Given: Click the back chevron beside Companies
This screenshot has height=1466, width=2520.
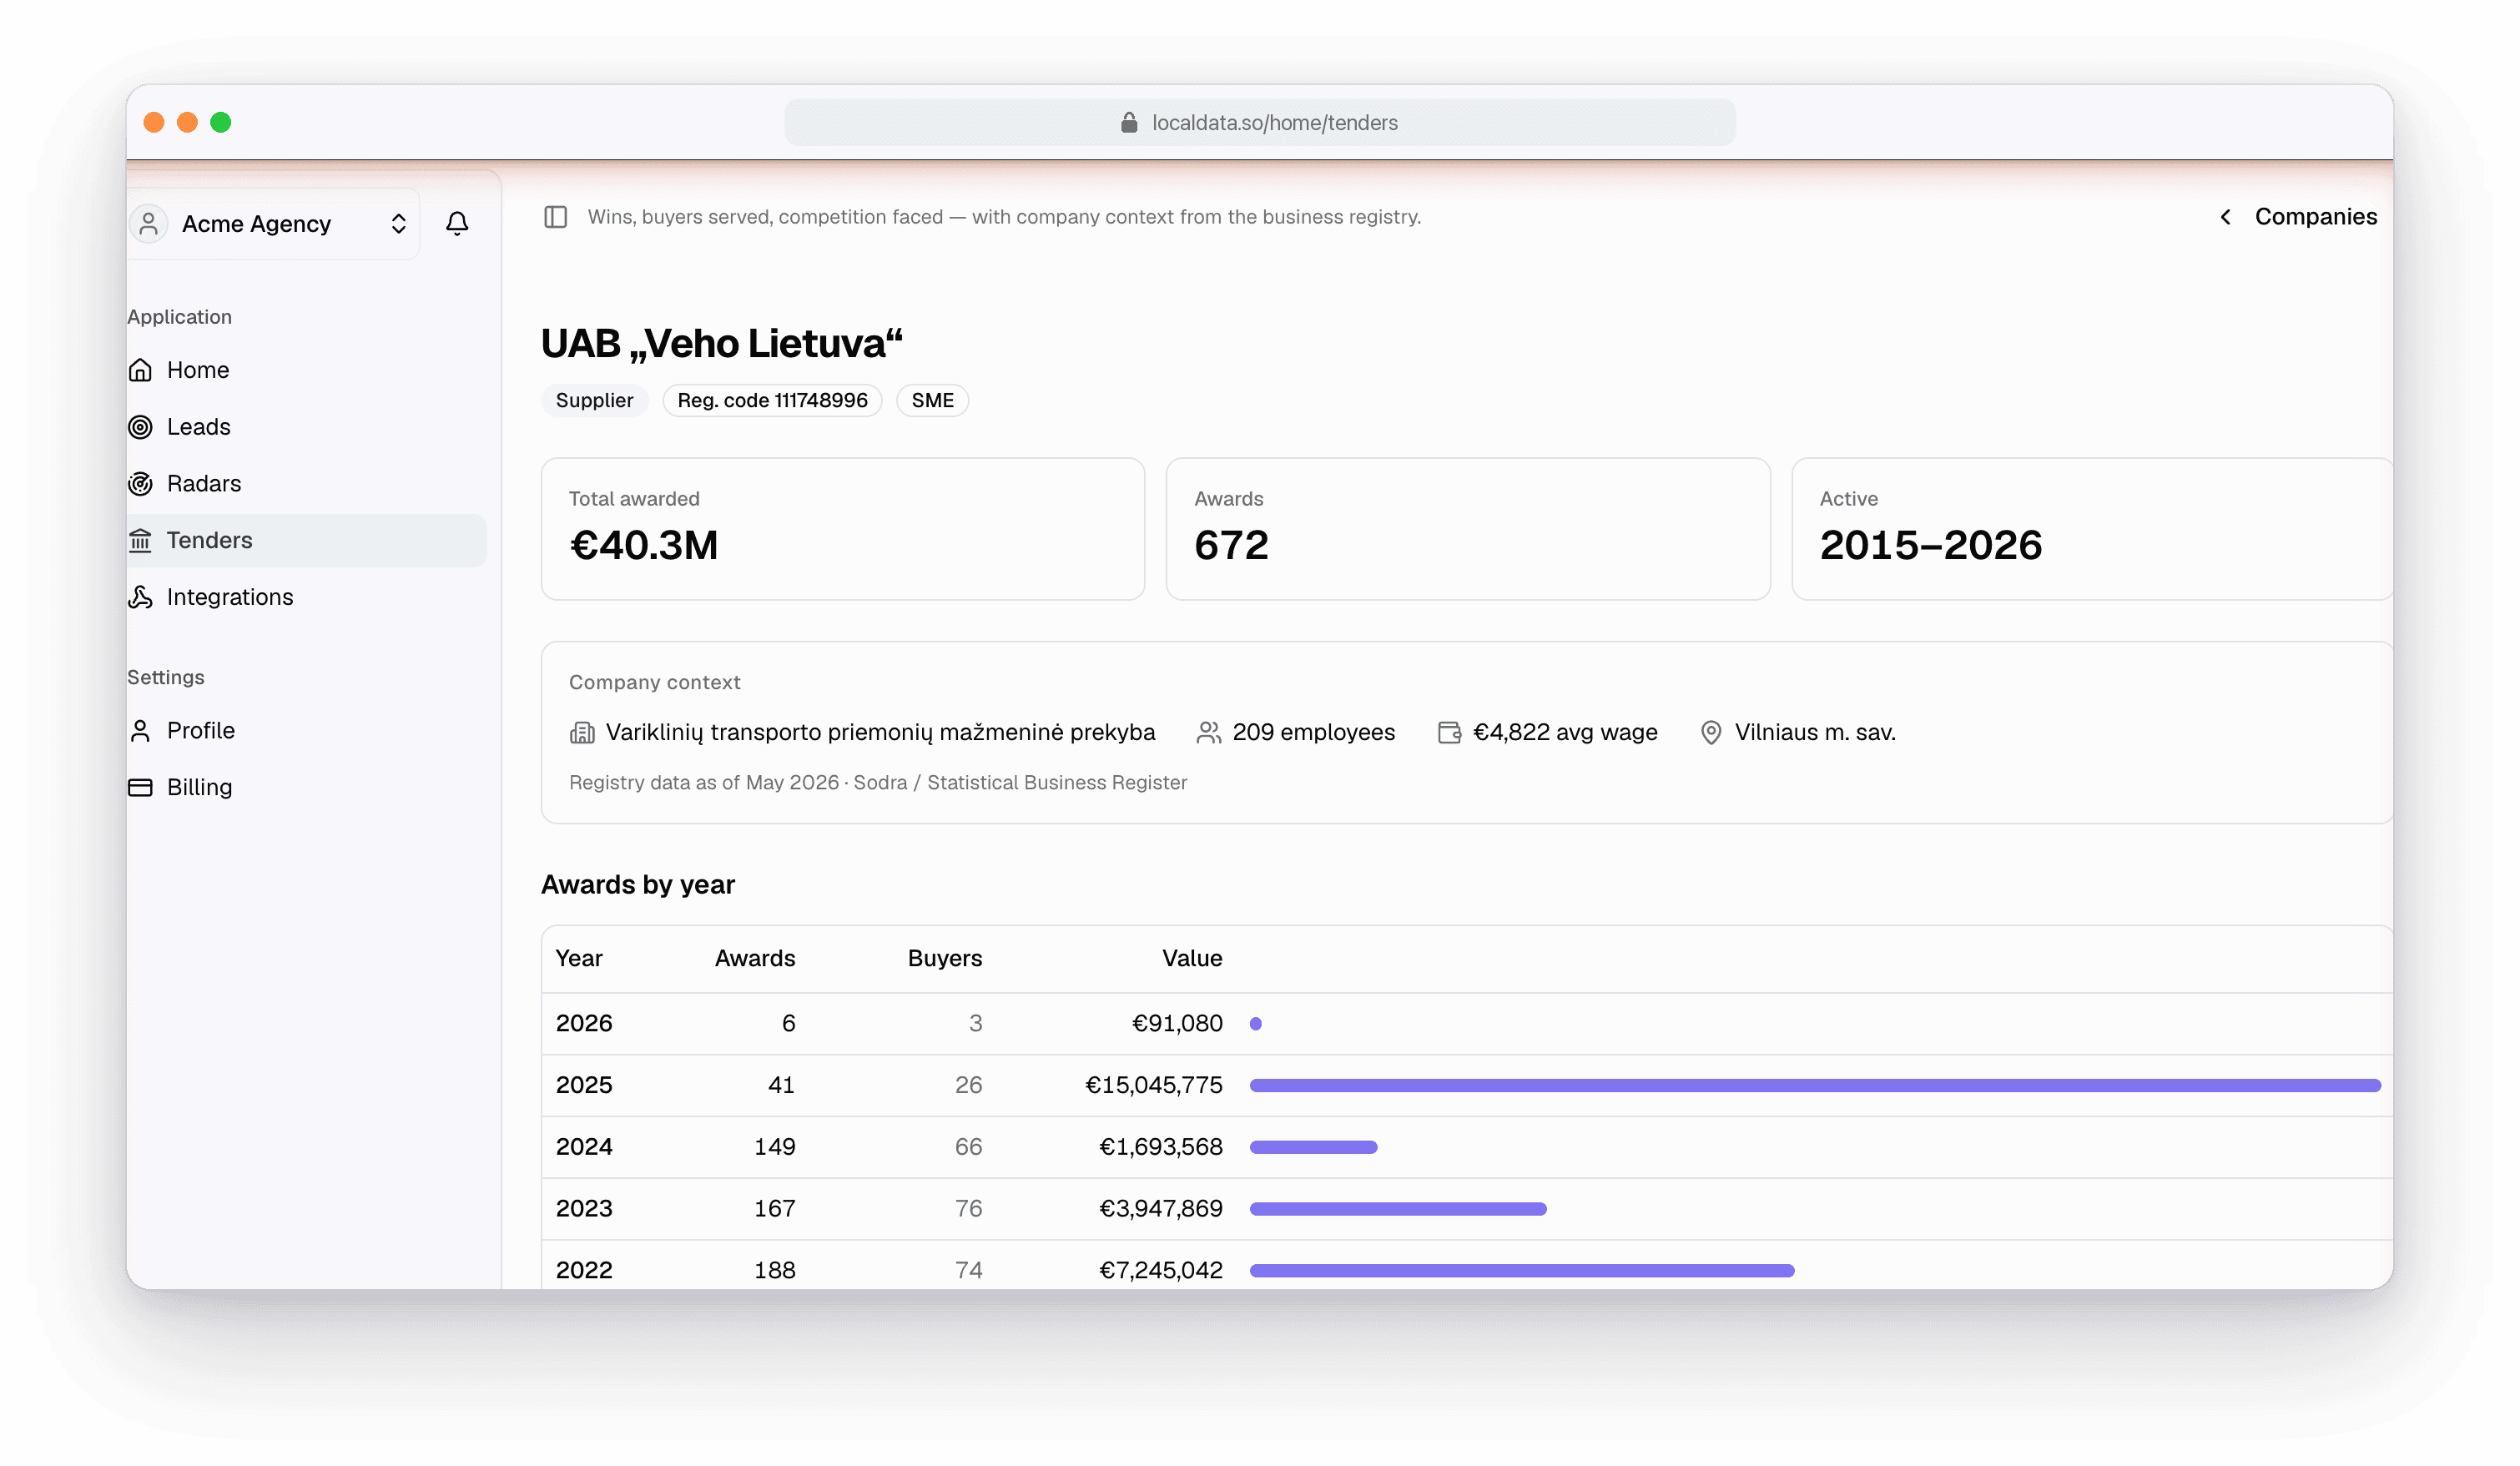Looking at the screenshot, I should point(2226,217).
